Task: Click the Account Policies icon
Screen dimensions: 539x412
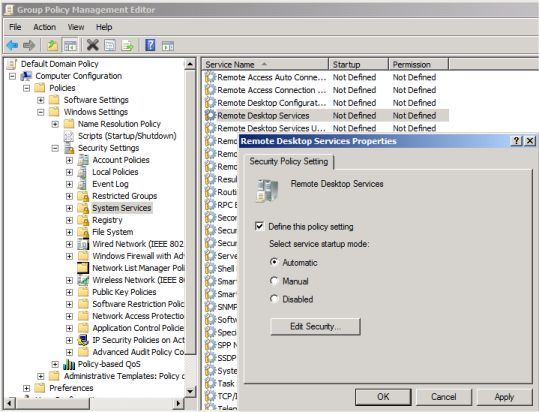Action: [x=83, y=160]
